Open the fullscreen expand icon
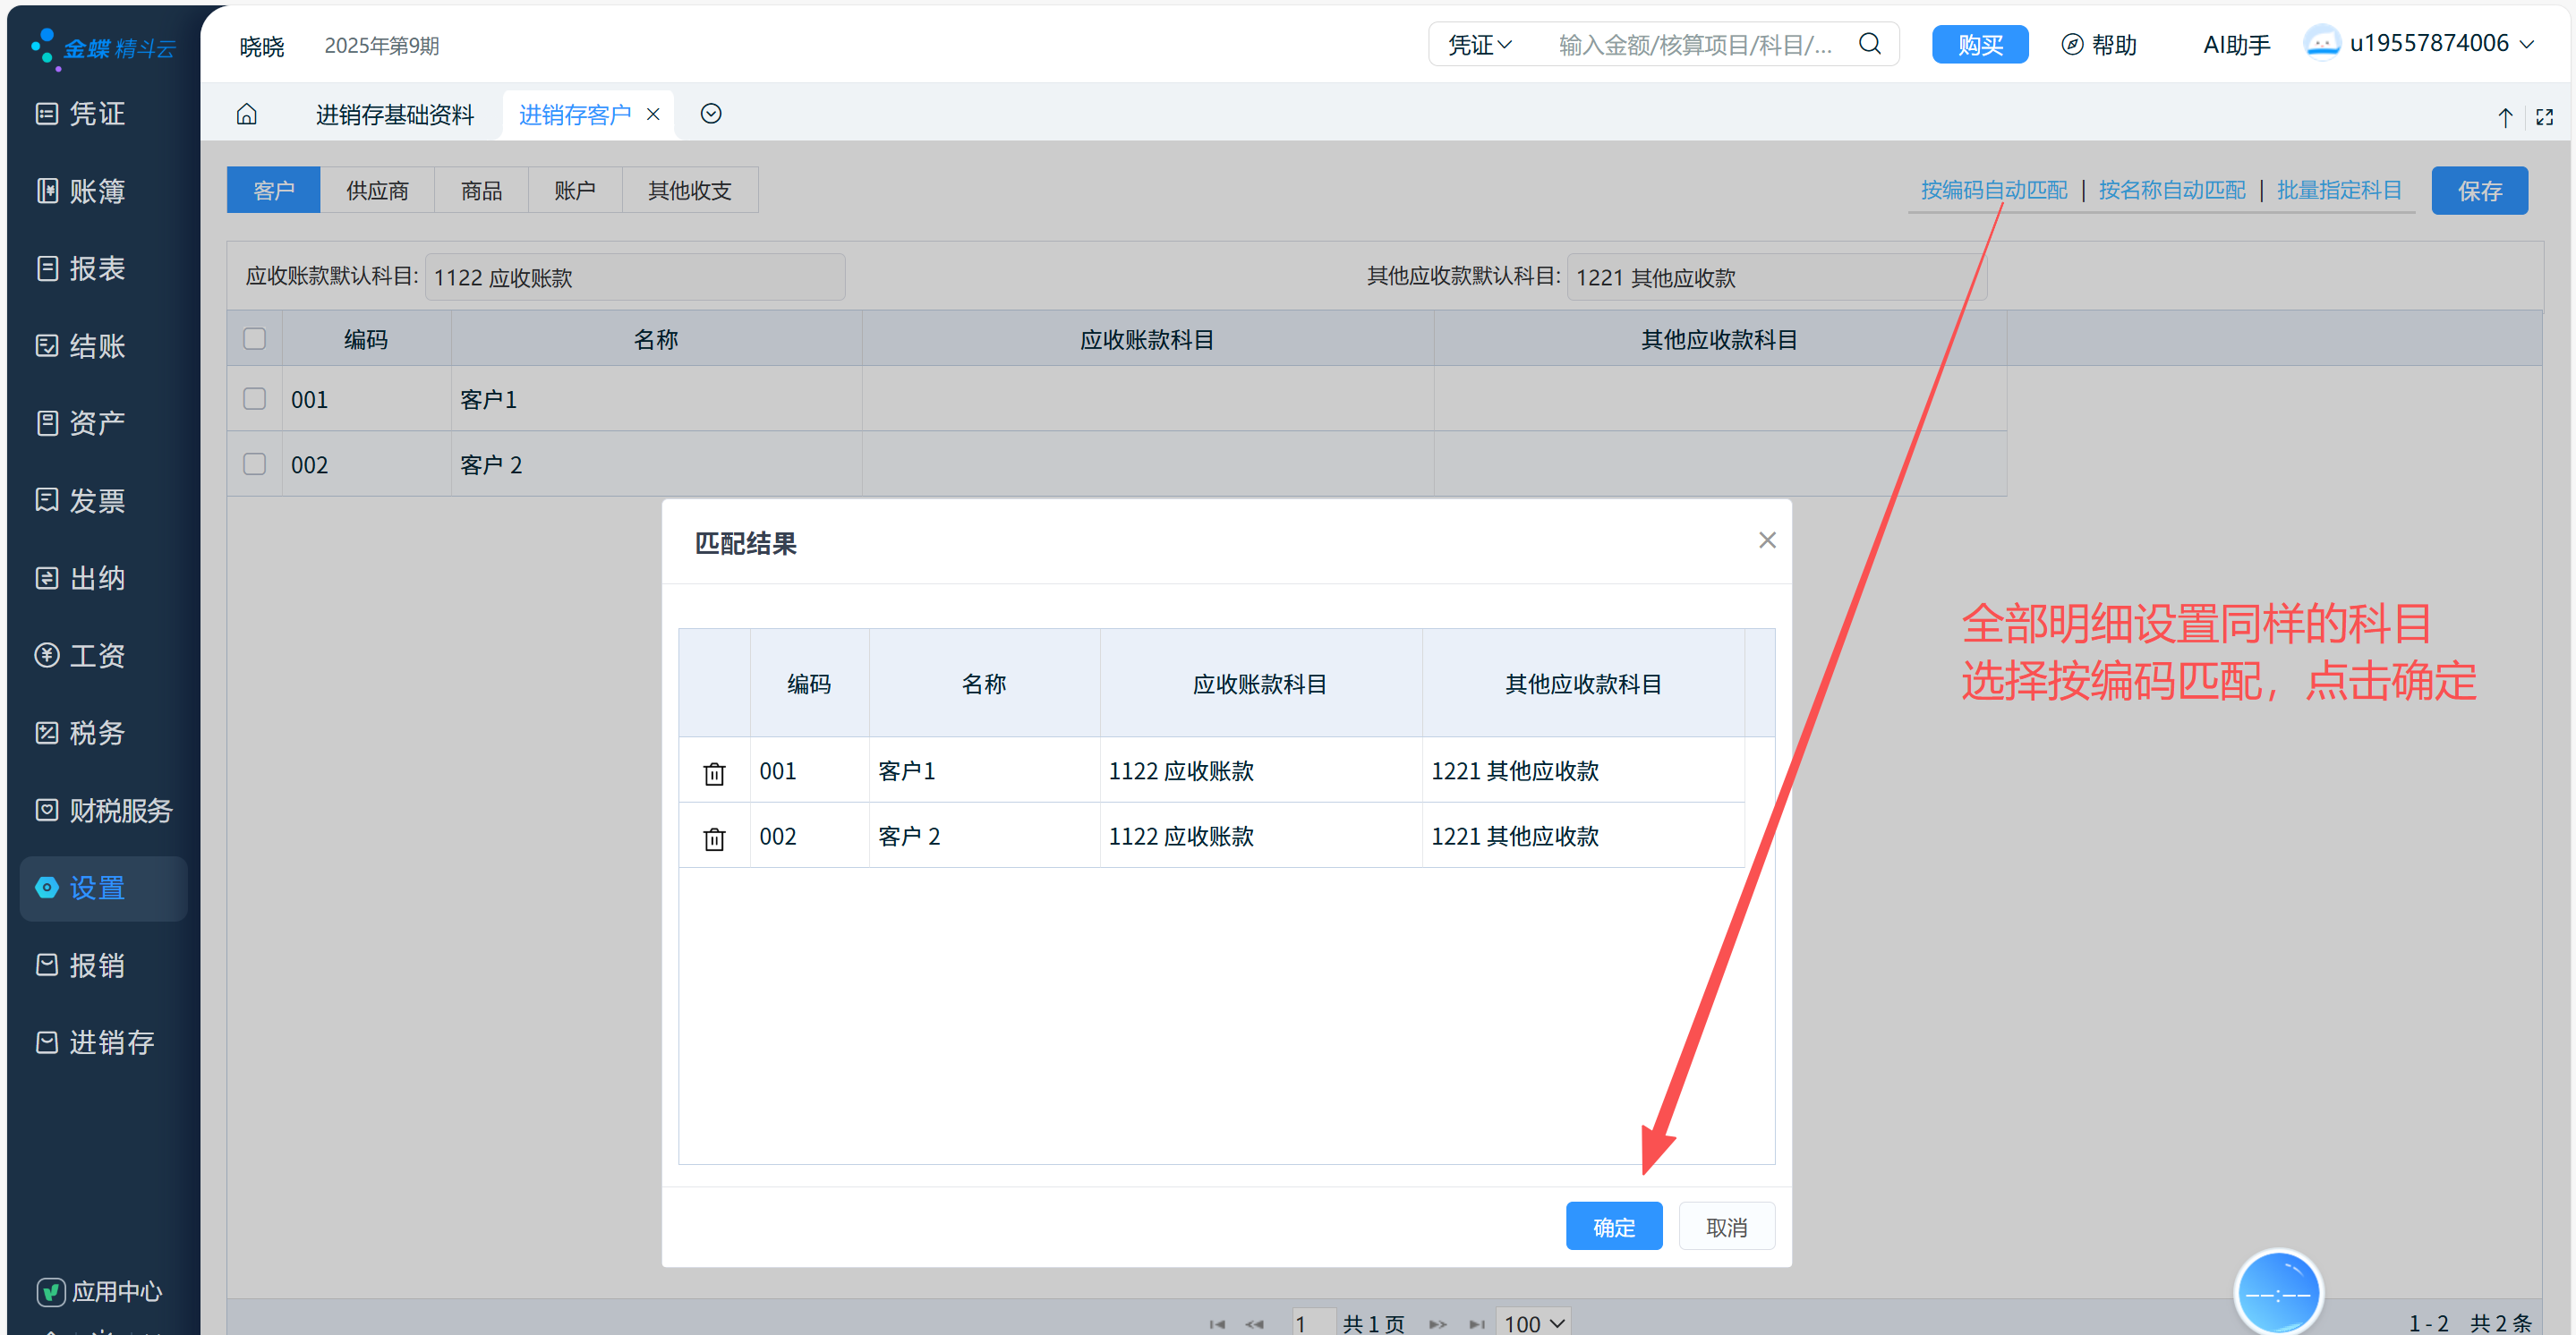The image size is (2576, 1335). tap(2544, 117)
